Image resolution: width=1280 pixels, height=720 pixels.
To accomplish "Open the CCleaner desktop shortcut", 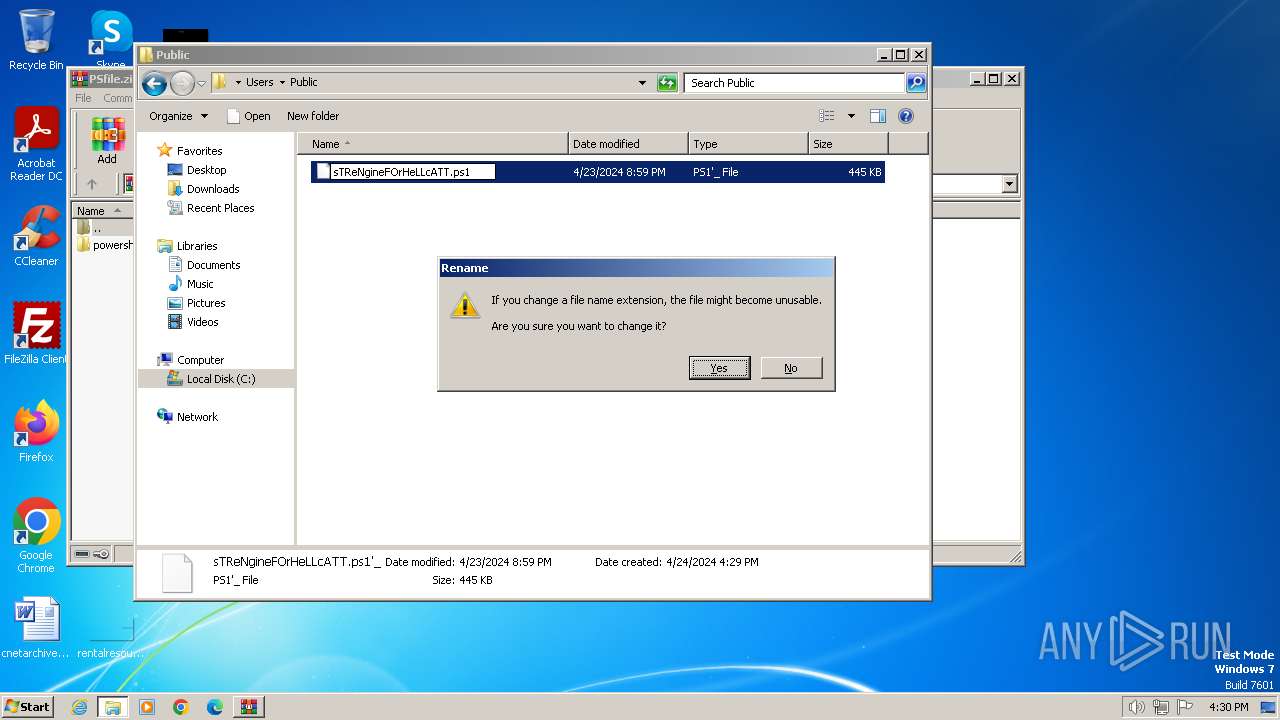I will [36, 236].
